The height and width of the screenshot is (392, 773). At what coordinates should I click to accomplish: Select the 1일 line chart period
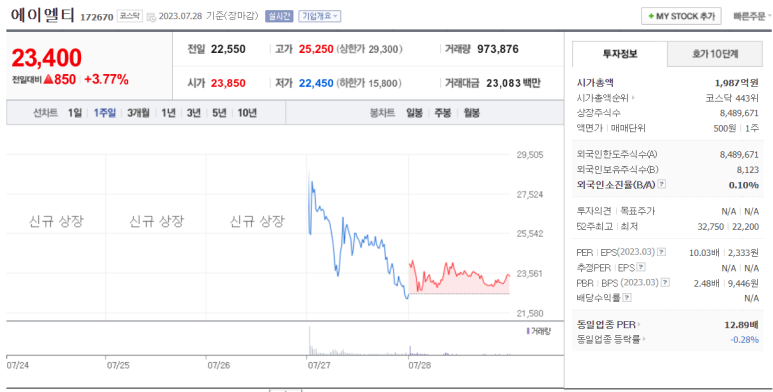pos(75,113)
